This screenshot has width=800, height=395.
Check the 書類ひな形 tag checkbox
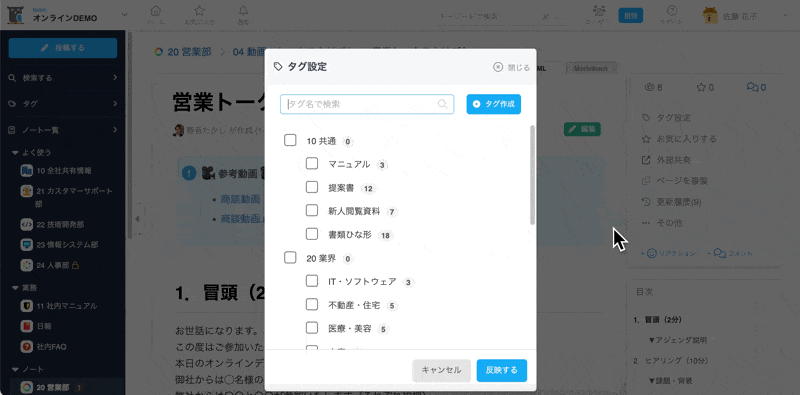click(x=312, y=234)
